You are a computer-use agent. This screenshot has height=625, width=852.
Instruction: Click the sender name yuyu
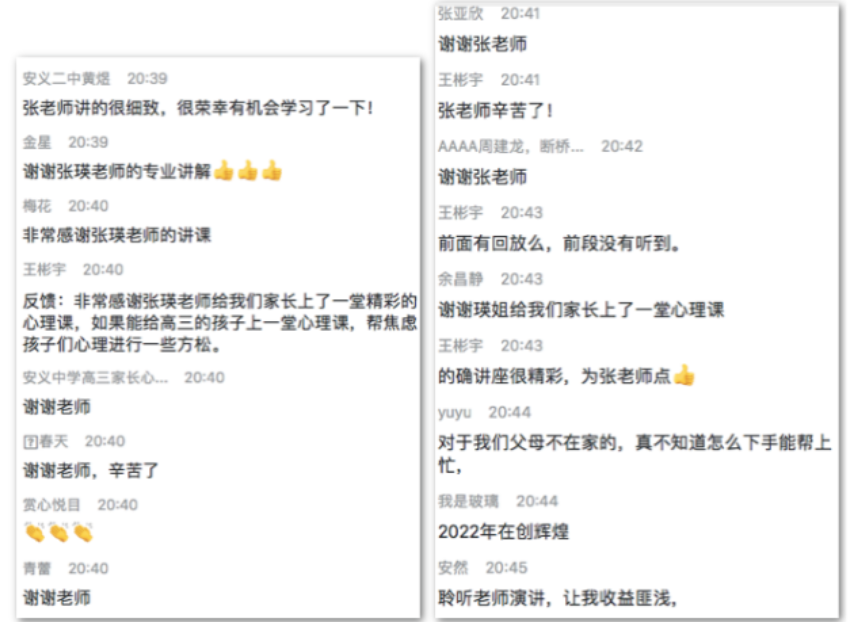point(455,412)
